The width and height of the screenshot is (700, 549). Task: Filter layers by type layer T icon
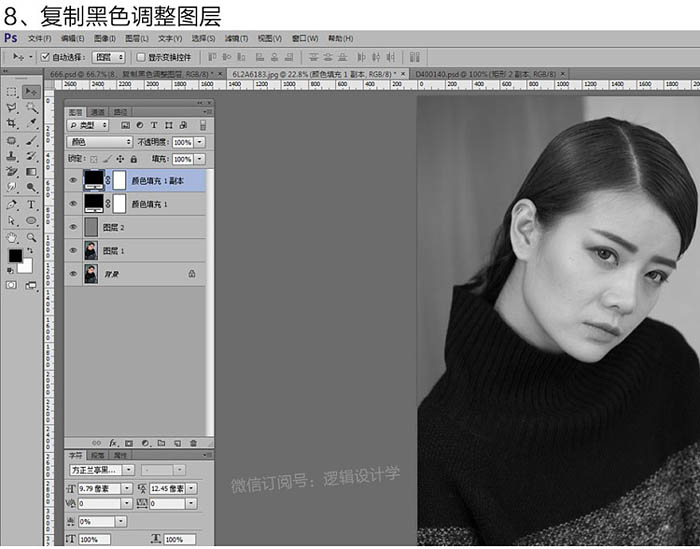(x=154, y=125)
